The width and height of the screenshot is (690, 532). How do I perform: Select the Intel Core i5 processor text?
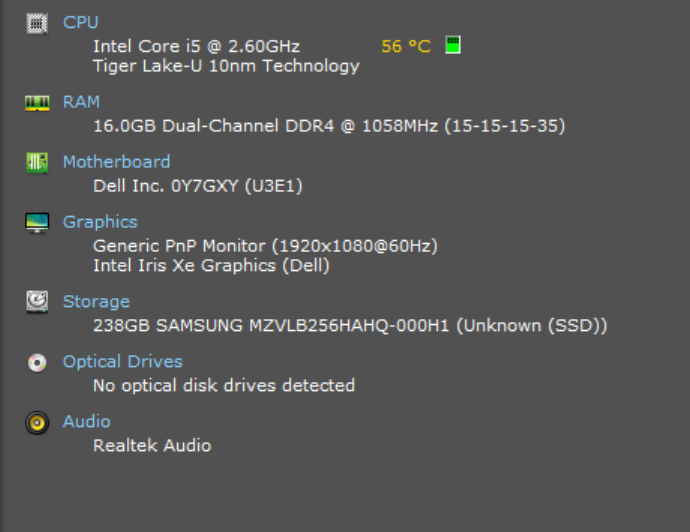point(196,46)
